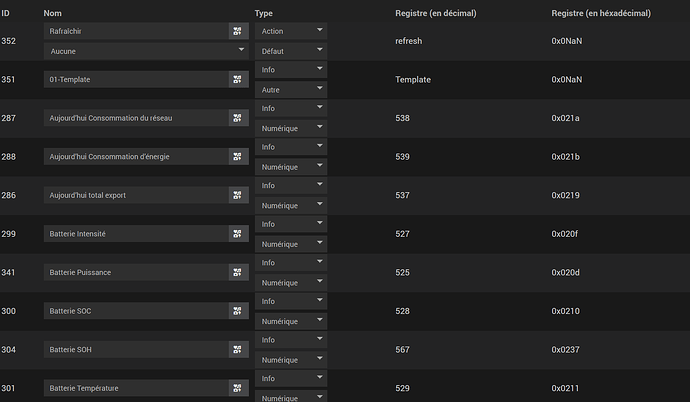Click the icon button beside Rafraîchir name field
This screenshot has width=690, height=402.
tap(237, 31)
